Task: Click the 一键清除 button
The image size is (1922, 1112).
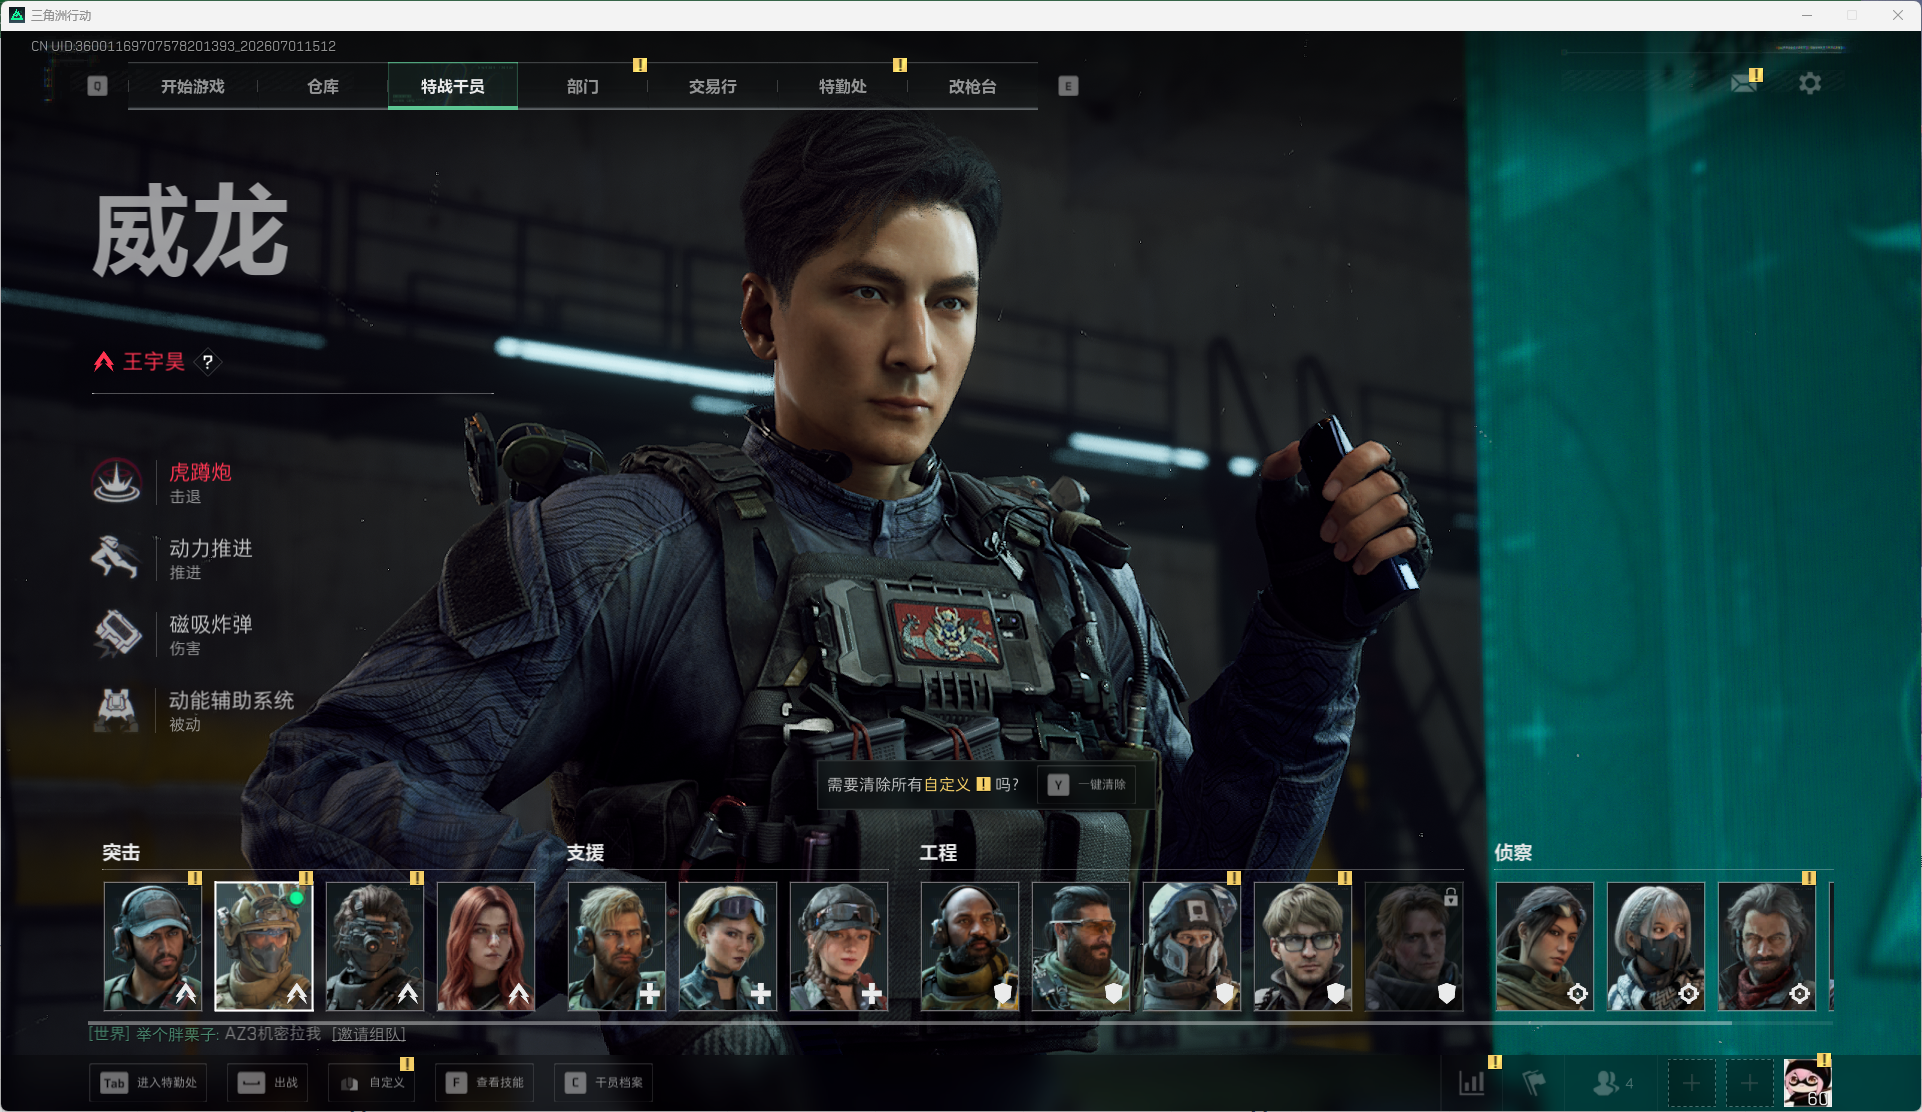Action: pyautogui.click(x=1086, y=785)
